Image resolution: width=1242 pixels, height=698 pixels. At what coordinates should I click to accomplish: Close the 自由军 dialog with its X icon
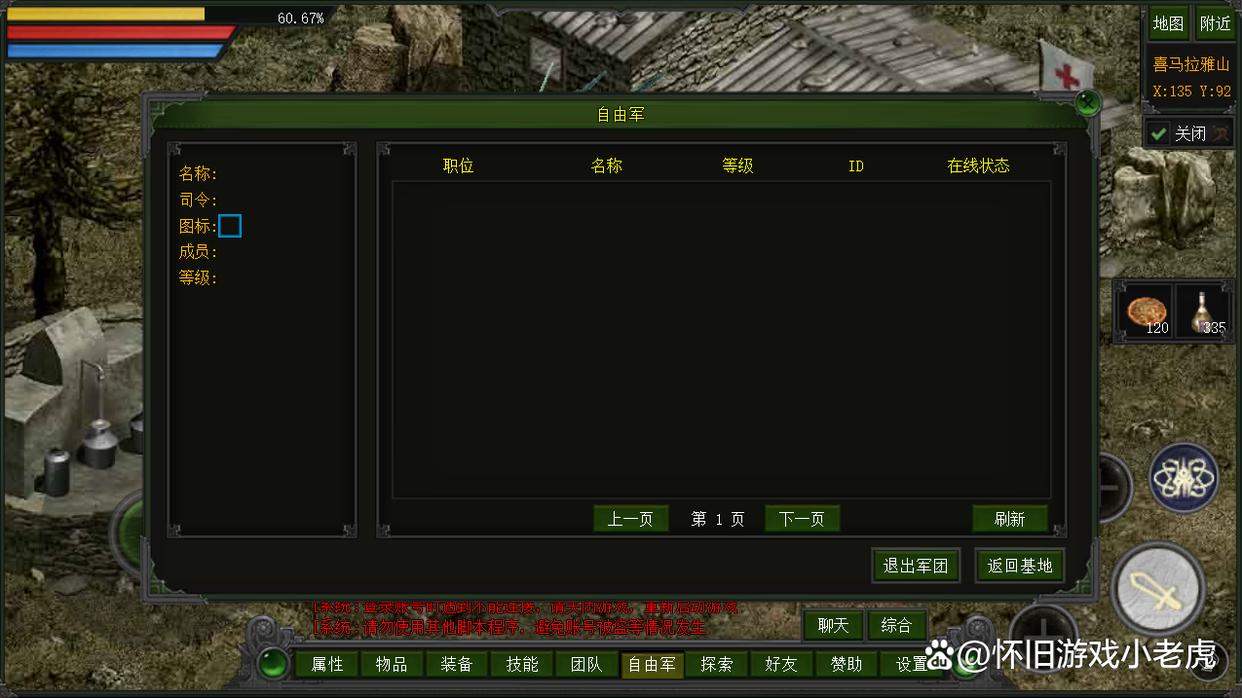pos(1087,102)
